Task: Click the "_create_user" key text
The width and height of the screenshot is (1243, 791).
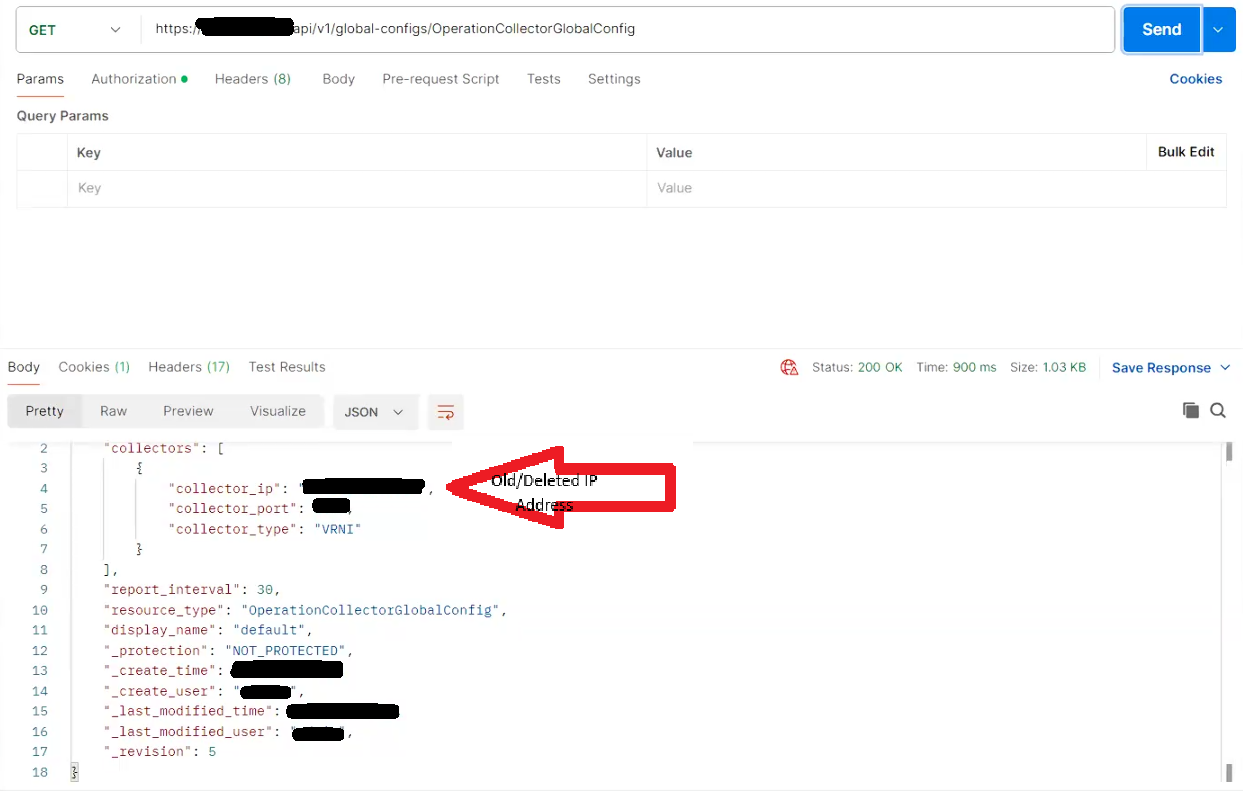Action: point(159,691)
